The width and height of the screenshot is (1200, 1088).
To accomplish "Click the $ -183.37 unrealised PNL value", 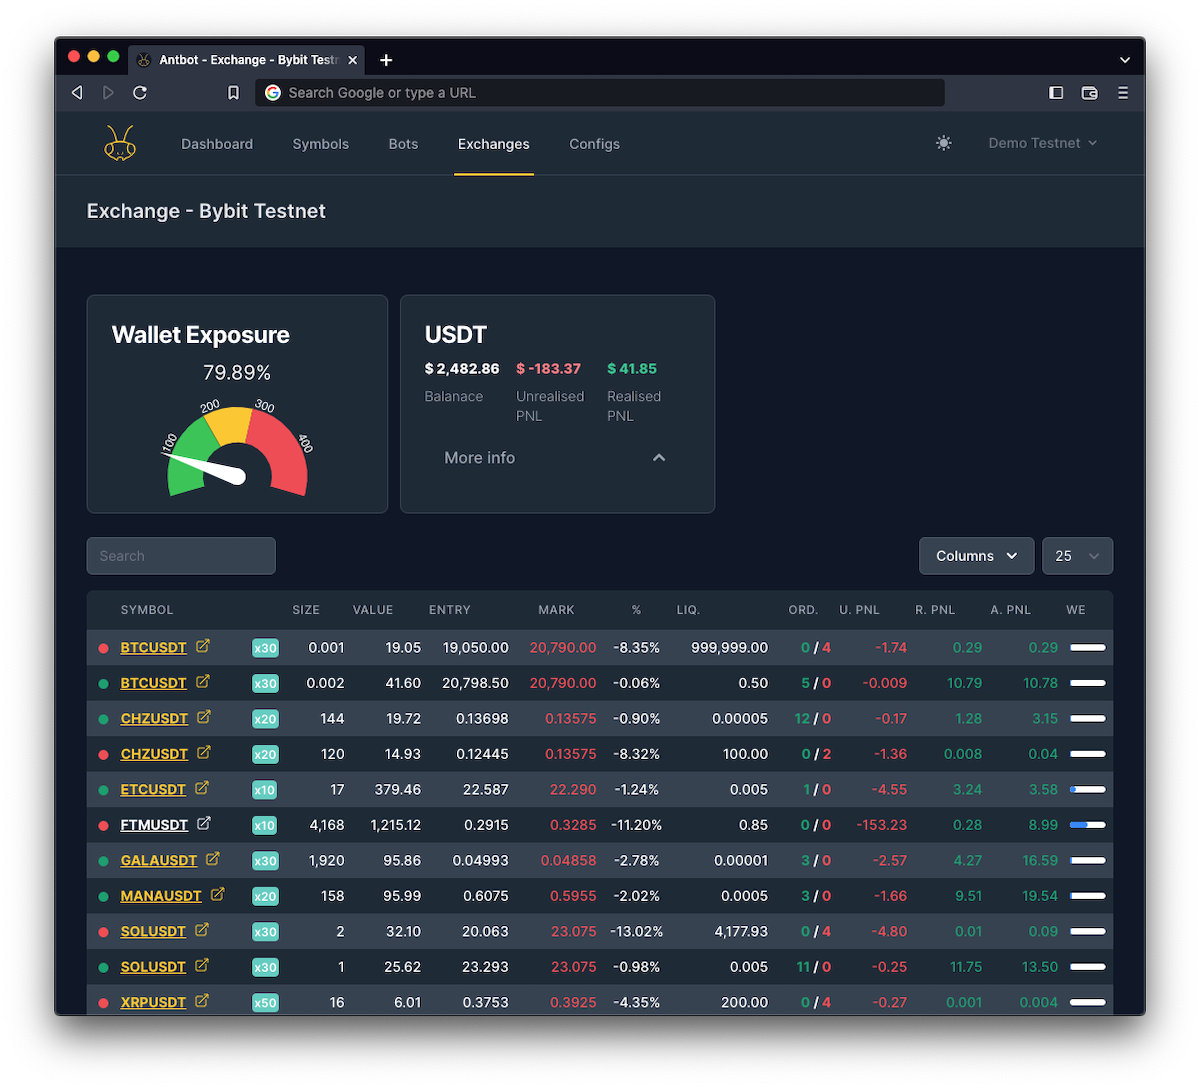I will pos(548,368).
